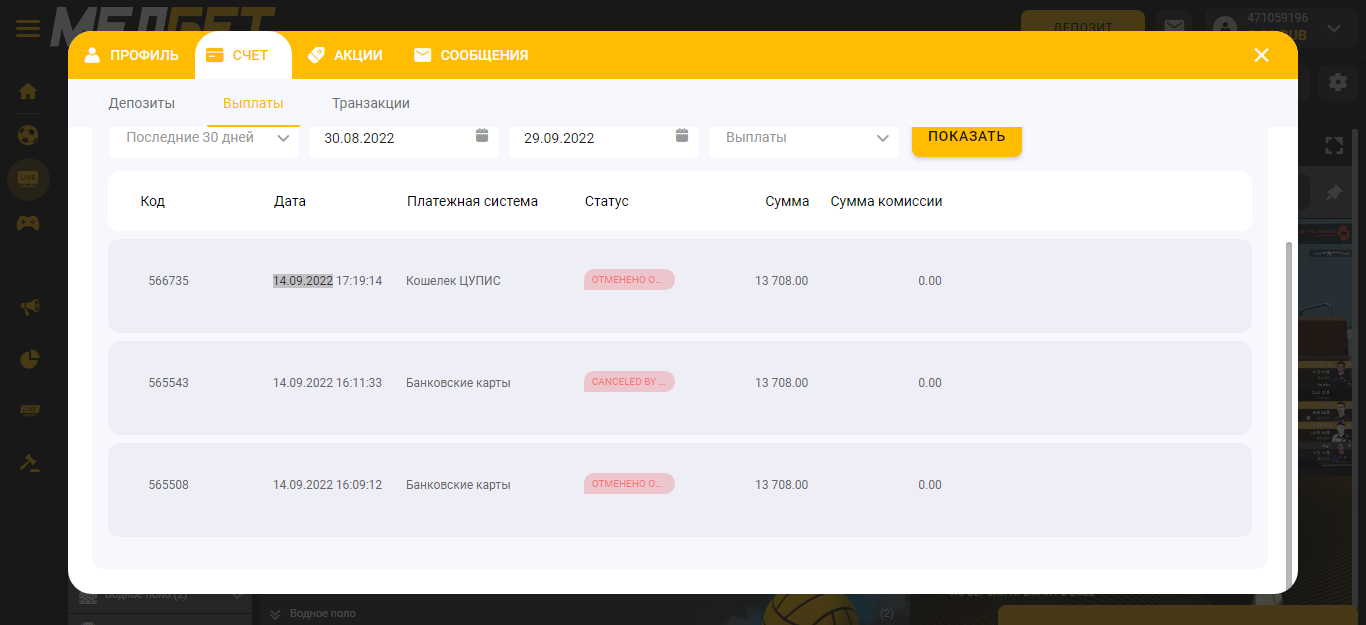Open the pie chart statistics icon
Screen dimensions: 1366x625
[29, 359]
